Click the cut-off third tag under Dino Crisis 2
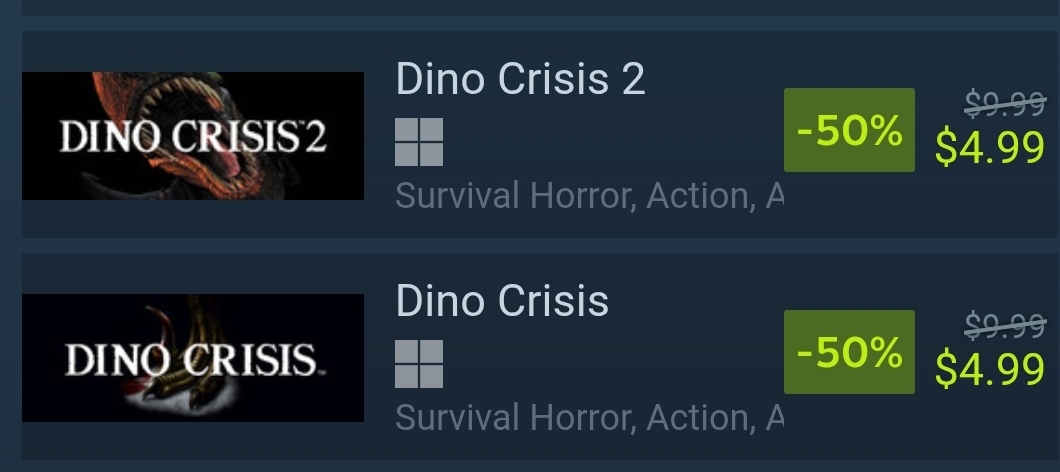 tap(774, 196)
